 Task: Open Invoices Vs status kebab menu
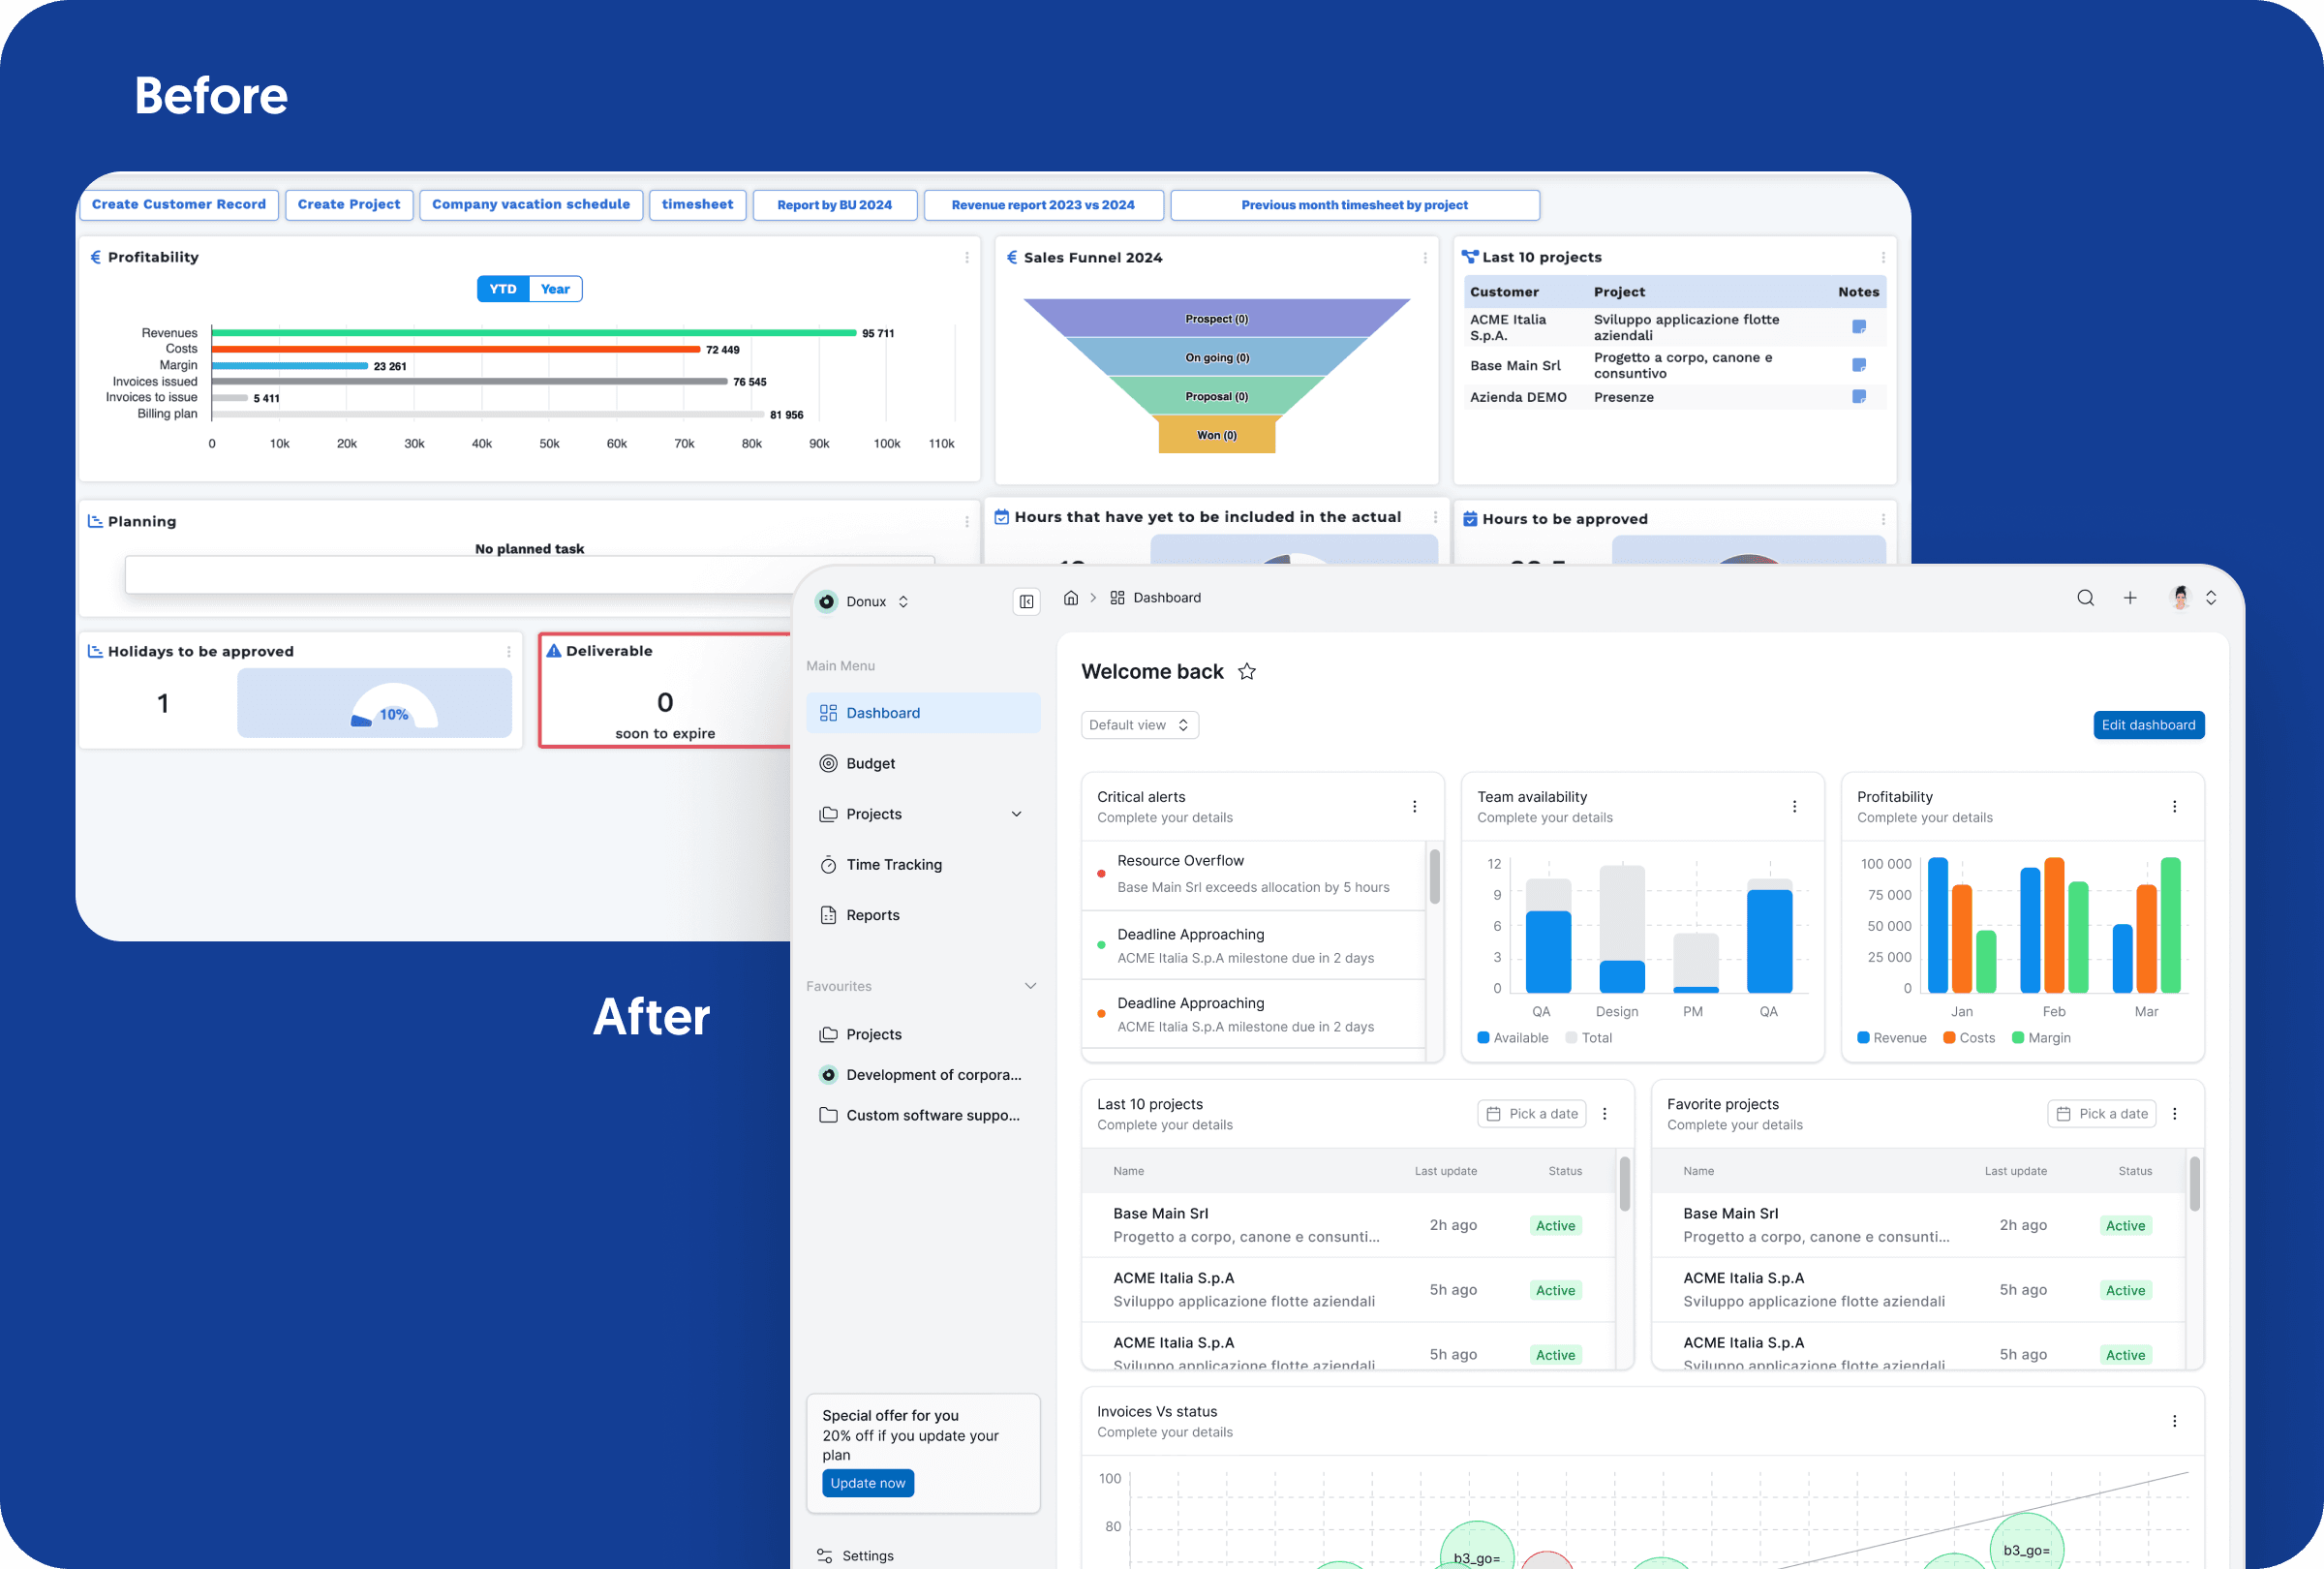(x=2174, y=1421)
